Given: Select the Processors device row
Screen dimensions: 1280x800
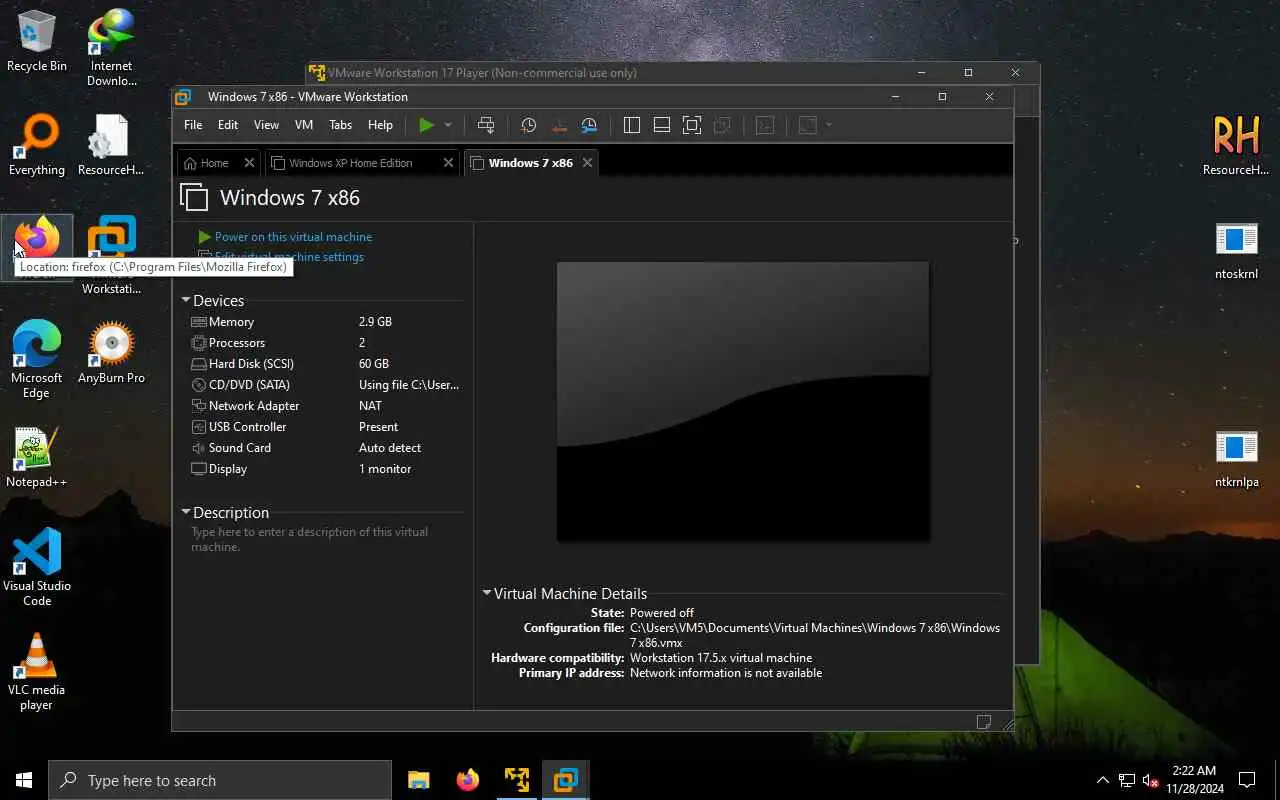Looking at the screenshot, I should pyautogui.click(x=325, y=343).
